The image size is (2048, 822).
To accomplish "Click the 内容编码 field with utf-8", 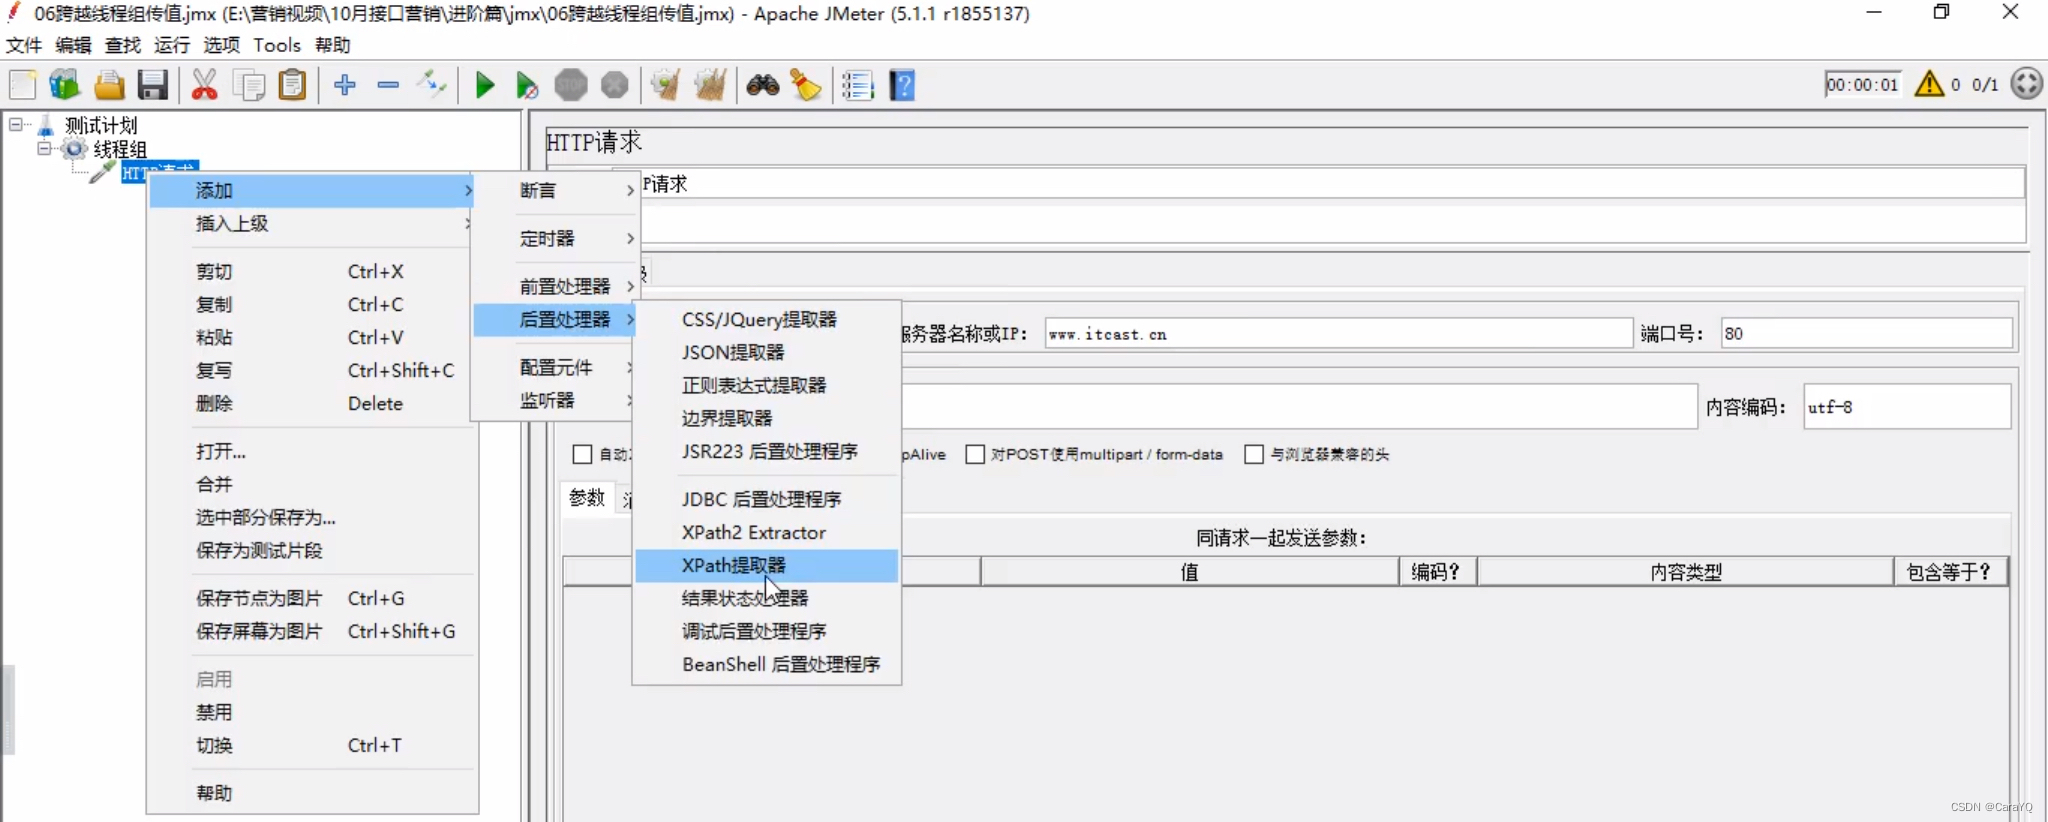I will click(x=1907, y=407).
